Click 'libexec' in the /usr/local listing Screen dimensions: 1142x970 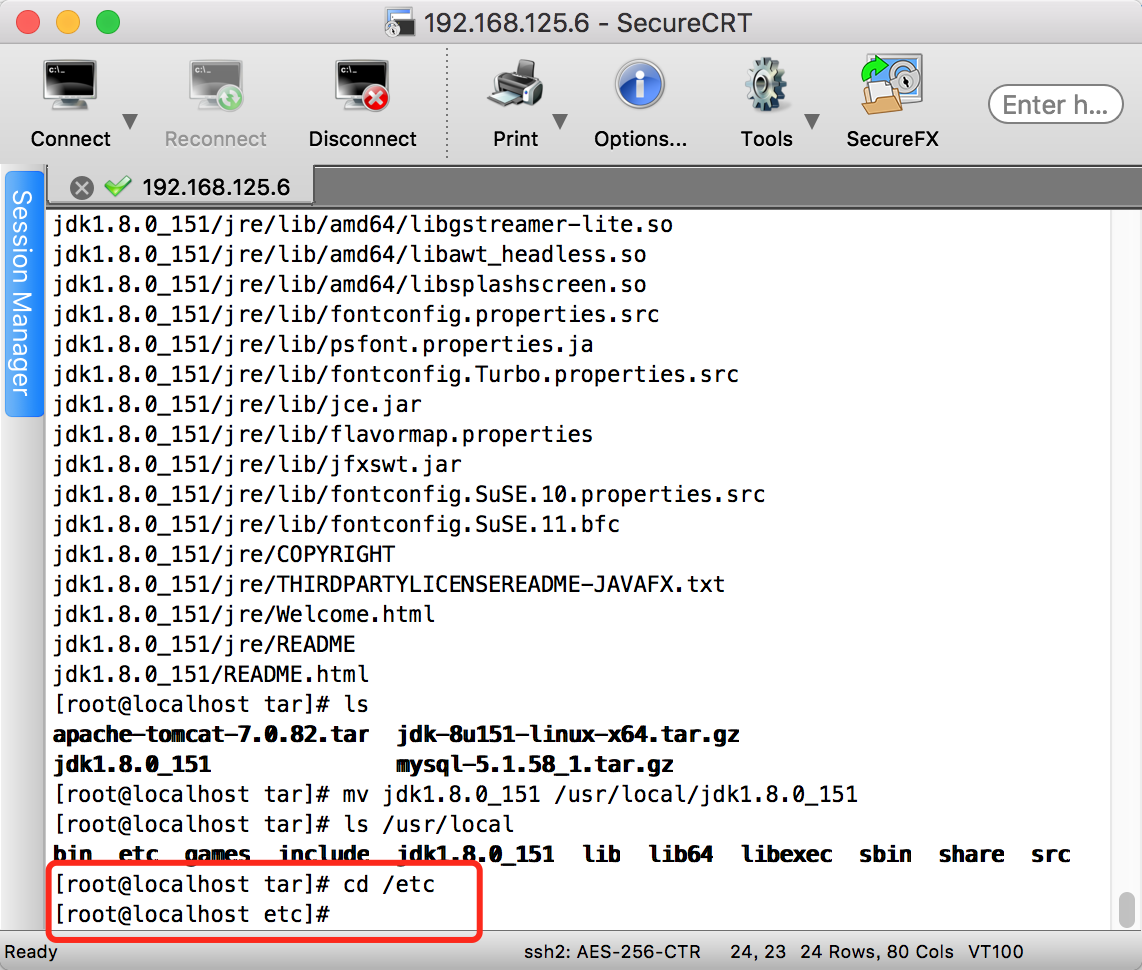click(787, 854)
